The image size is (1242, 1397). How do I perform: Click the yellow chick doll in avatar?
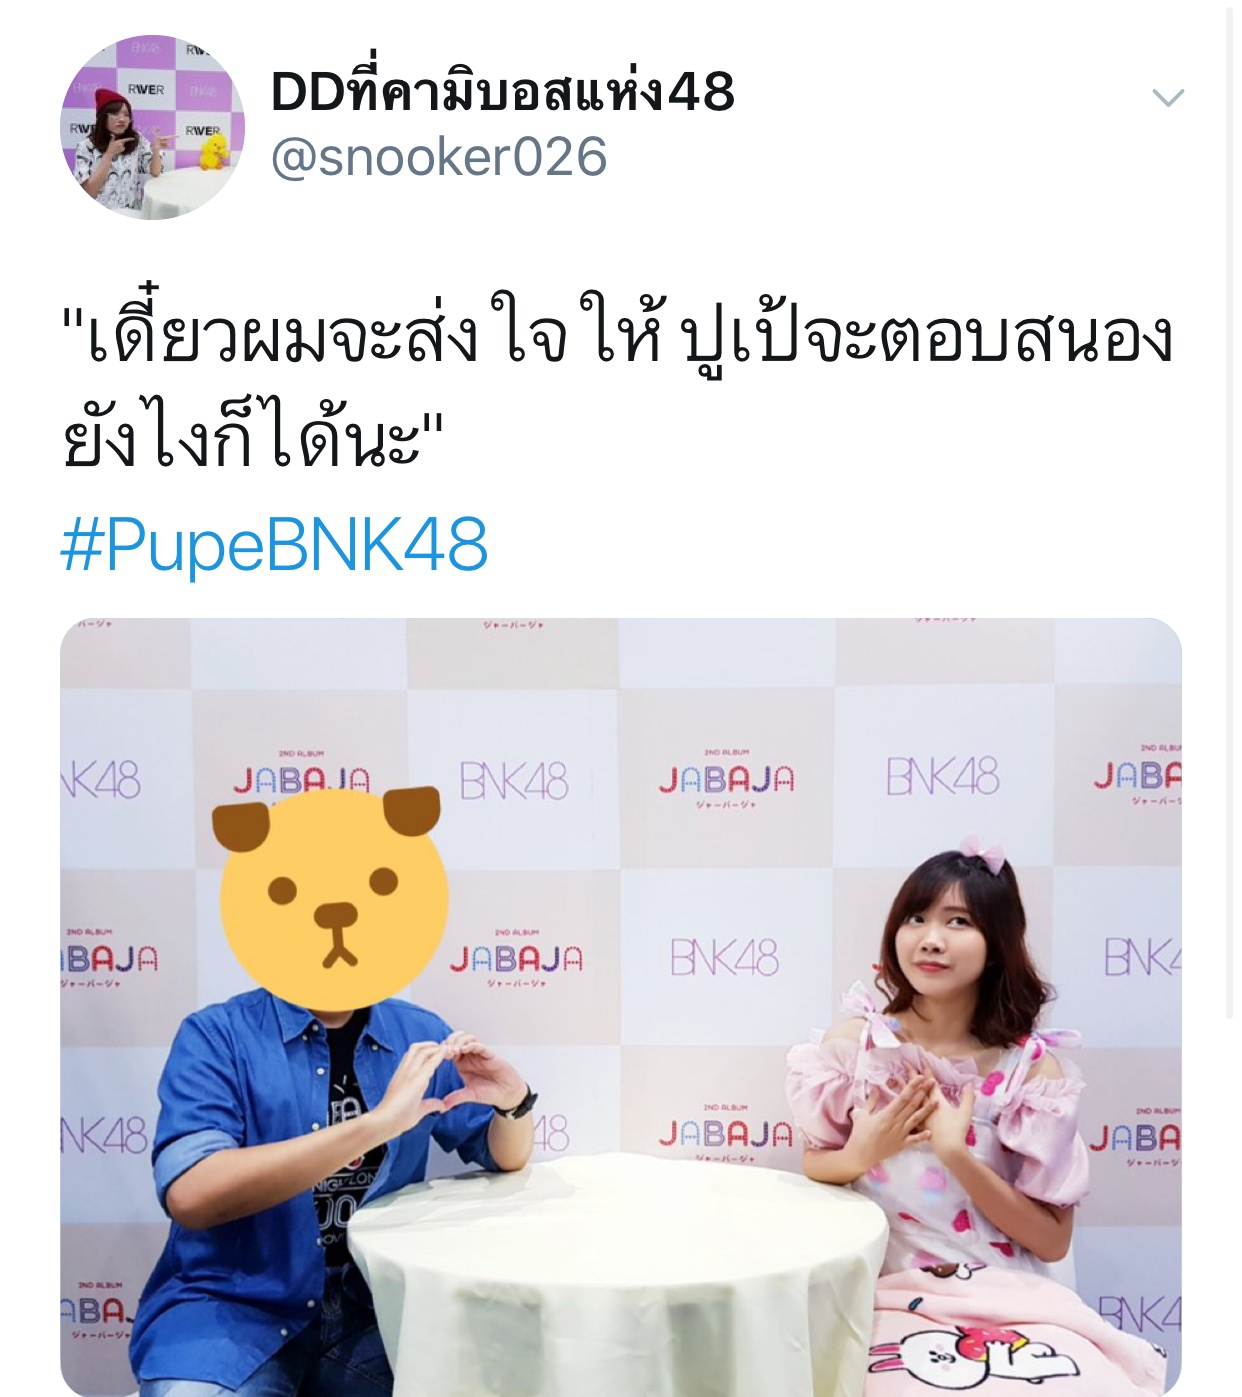(214, 153)
